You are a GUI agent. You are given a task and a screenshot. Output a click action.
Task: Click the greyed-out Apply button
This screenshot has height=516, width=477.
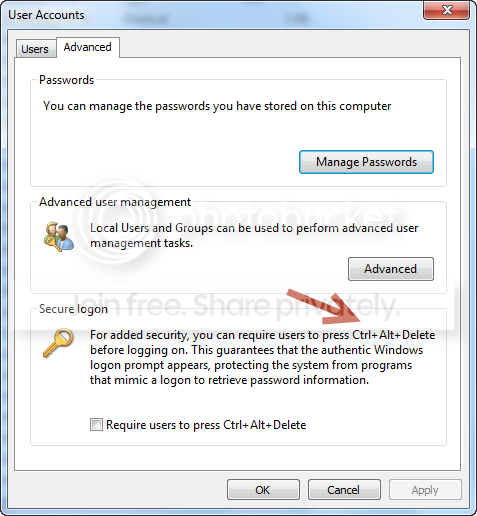425,490
